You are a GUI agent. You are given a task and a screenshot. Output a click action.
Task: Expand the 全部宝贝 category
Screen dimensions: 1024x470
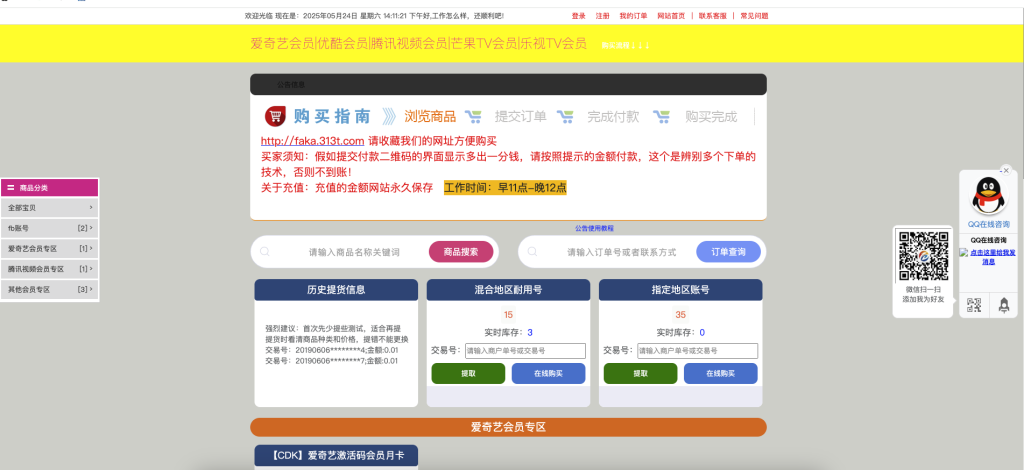tap(50, 208)
